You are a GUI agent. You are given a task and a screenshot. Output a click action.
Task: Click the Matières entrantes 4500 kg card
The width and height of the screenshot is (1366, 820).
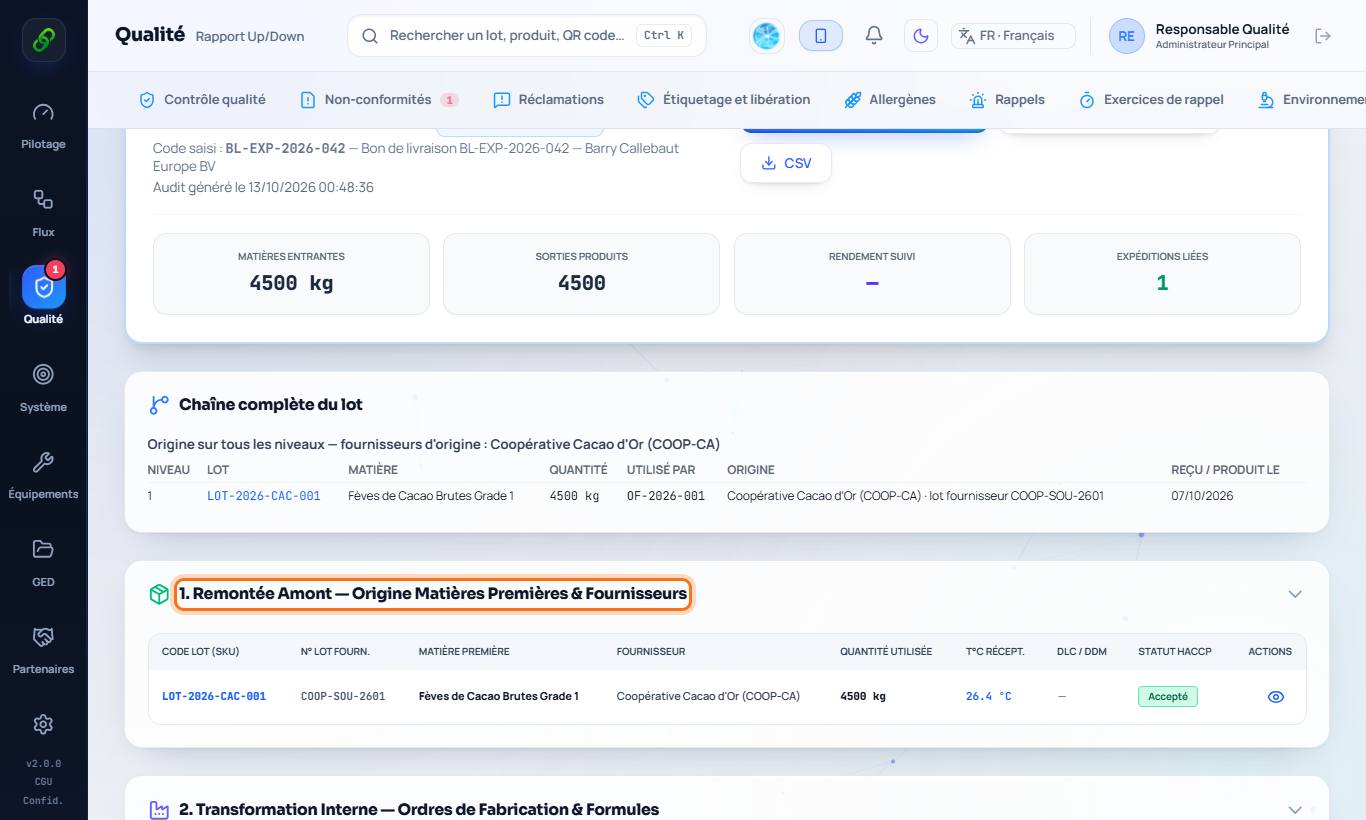point(291,274)
